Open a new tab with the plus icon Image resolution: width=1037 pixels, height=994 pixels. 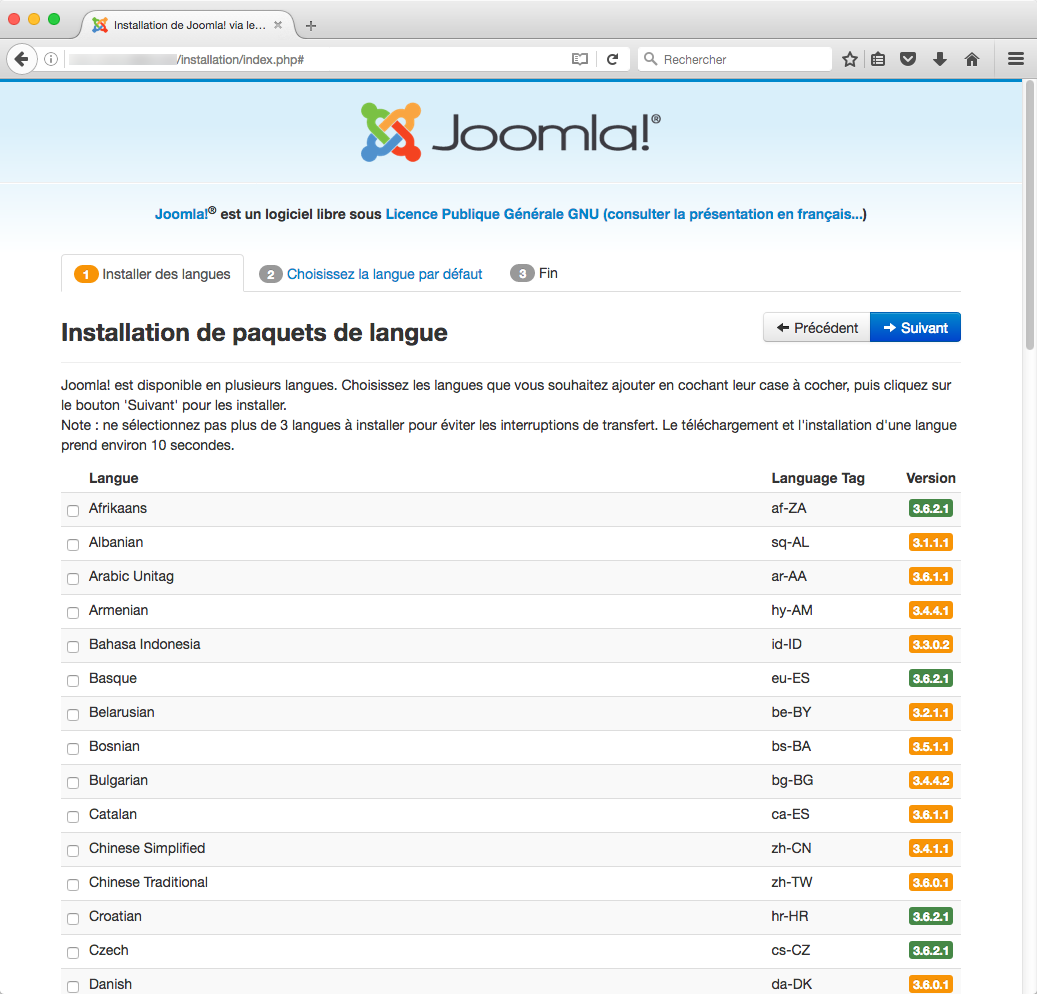[311, 26]
